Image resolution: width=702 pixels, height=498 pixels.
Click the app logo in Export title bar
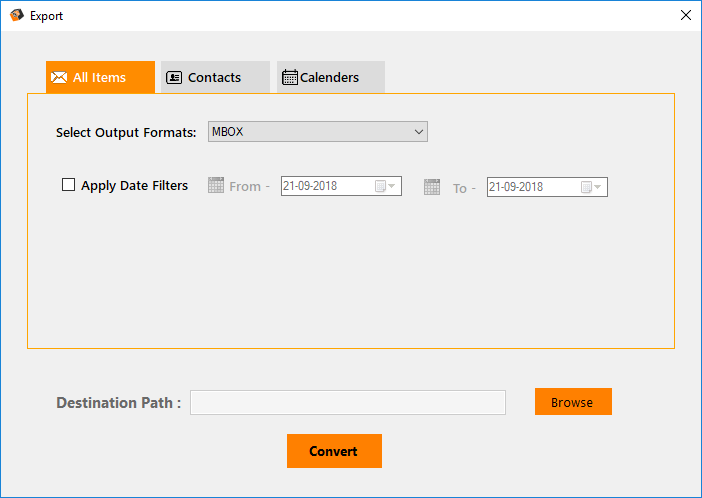[x=16, y=16]
